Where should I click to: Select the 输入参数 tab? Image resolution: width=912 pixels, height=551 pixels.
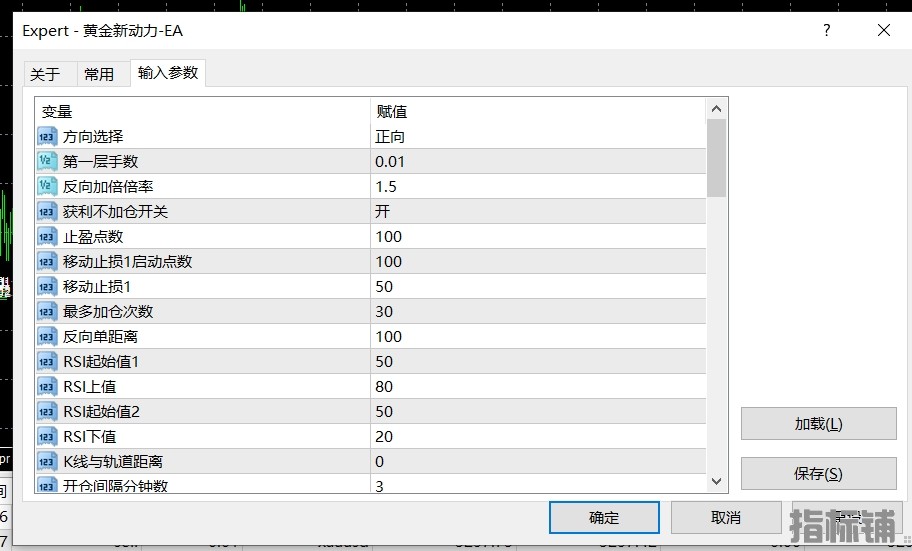coord(168,73)
